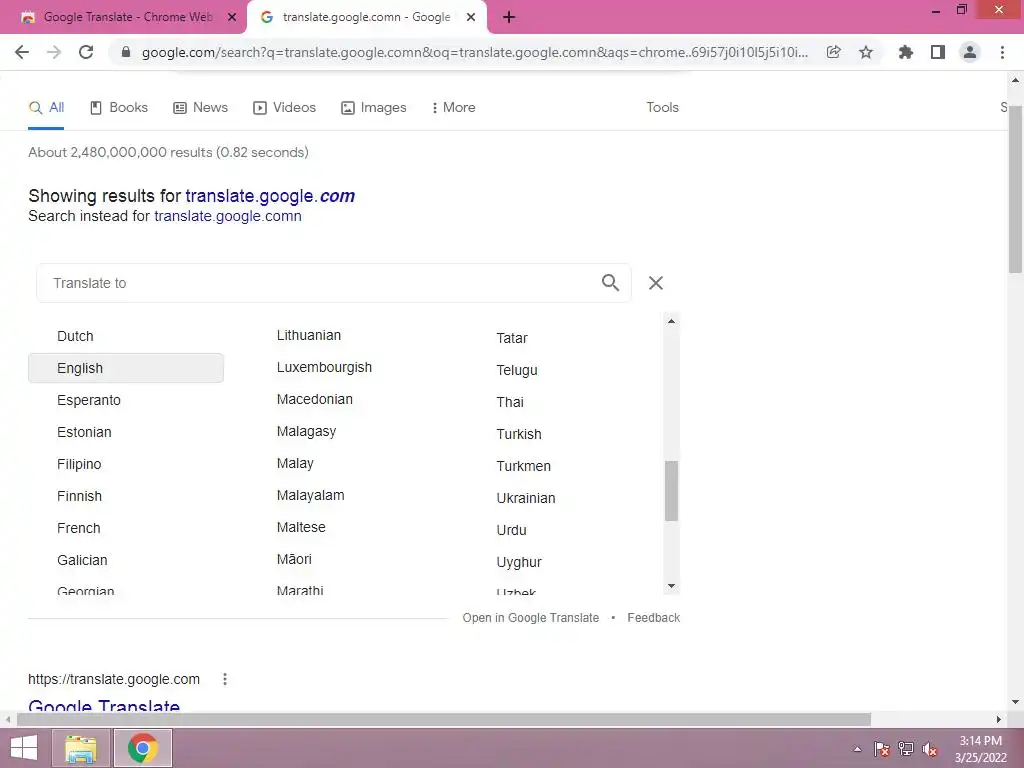Screen dimensions: 1024x768
Task: Click the Chrome taskbar icon
Action: tap(143, 748)
